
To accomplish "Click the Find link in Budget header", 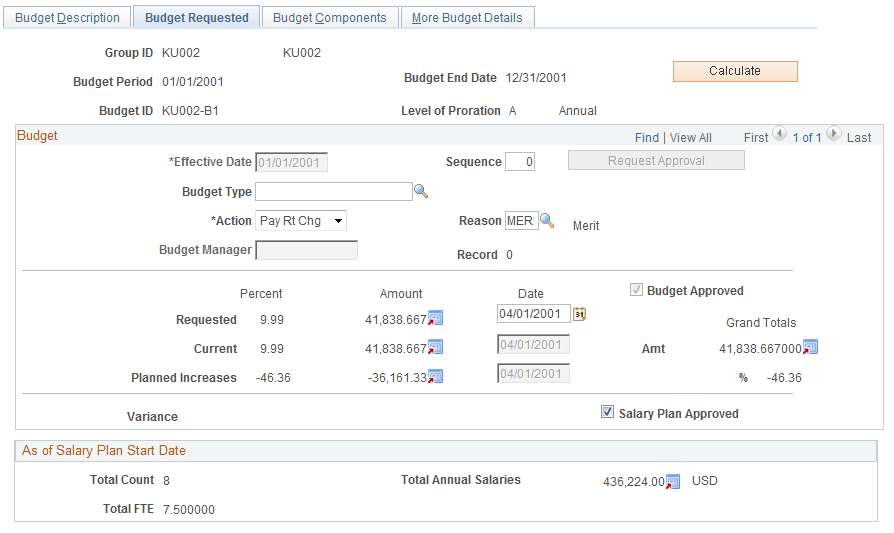I will click(647, 137).
